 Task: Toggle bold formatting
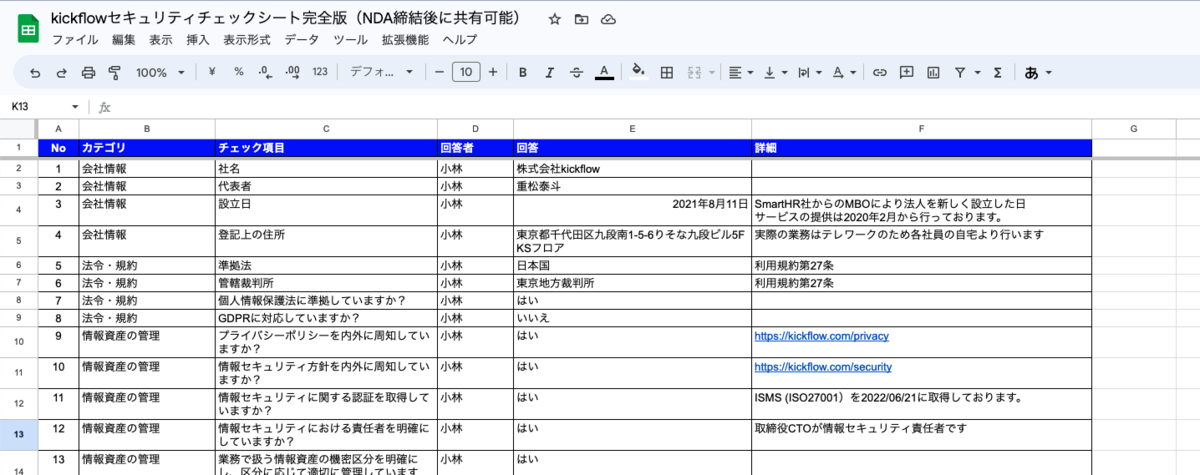click(522, 72)
